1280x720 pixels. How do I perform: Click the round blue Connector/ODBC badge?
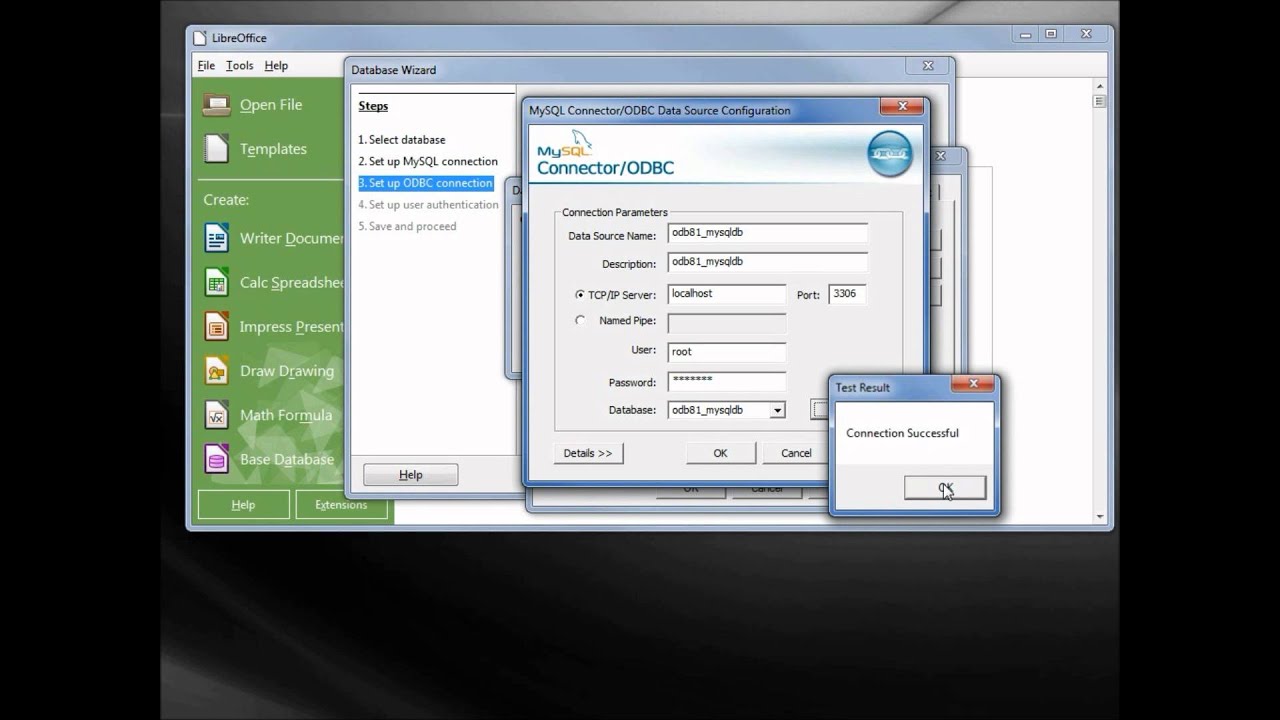click(889, 154)
